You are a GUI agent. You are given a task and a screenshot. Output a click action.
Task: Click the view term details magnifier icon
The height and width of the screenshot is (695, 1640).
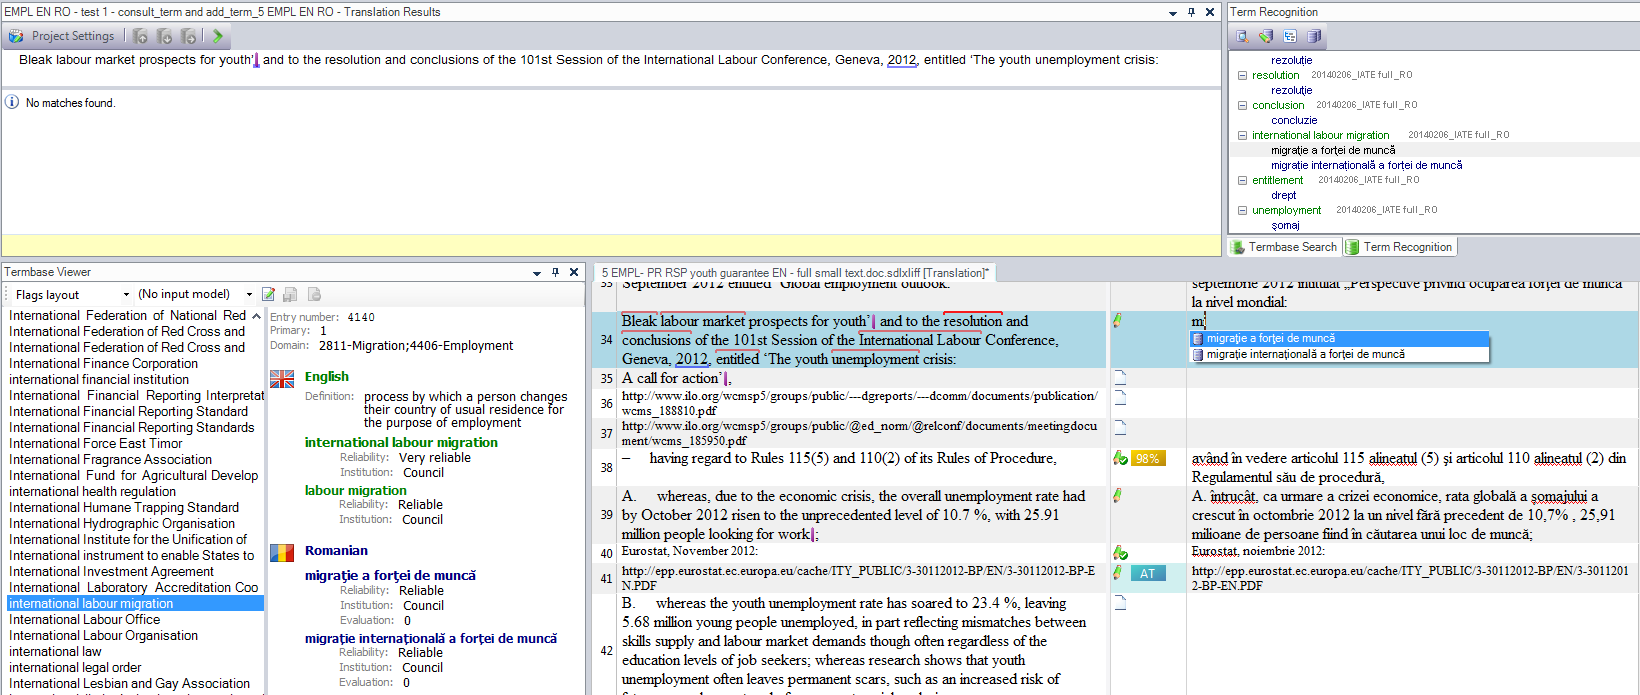tap(1242, 36)
